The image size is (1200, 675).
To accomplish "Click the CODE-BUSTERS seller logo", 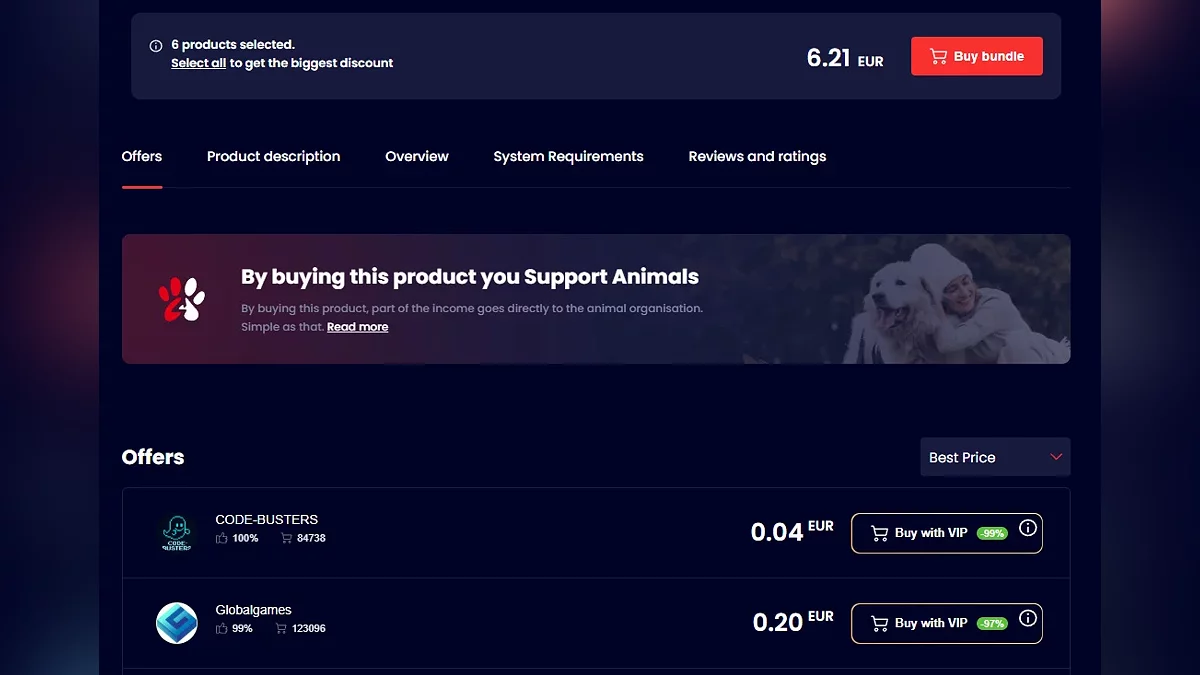I will [x=177, y=533].
